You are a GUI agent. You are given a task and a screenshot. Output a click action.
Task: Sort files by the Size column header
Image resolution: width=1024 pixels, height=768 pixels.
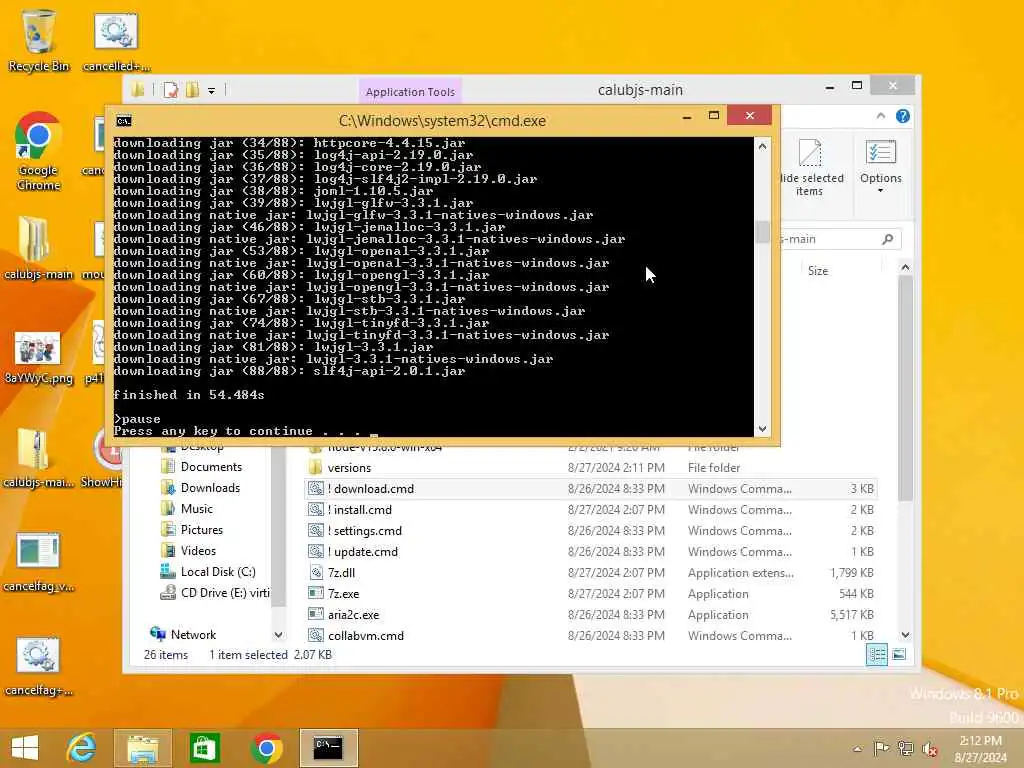(818, 270)
